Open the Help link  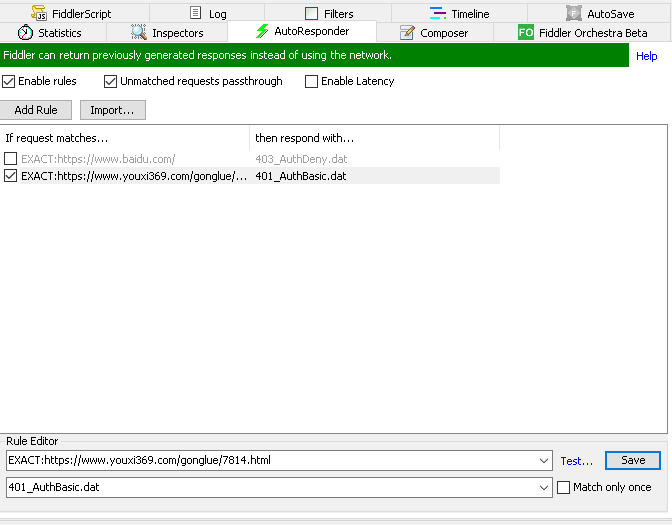coord(646,56)
